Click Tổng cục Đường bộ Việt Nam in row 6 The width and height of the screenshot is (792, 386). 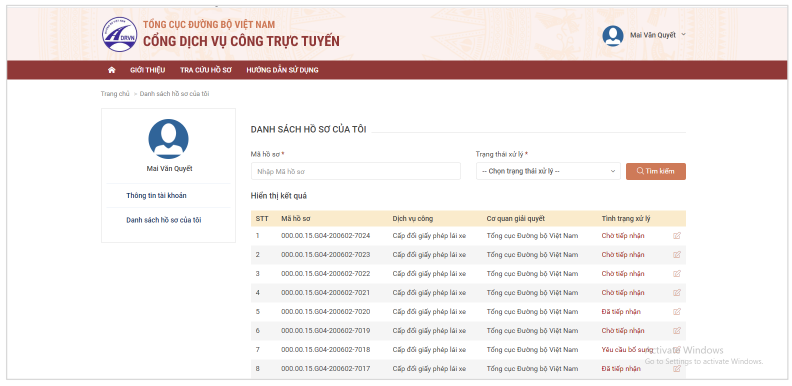point(532,331)
